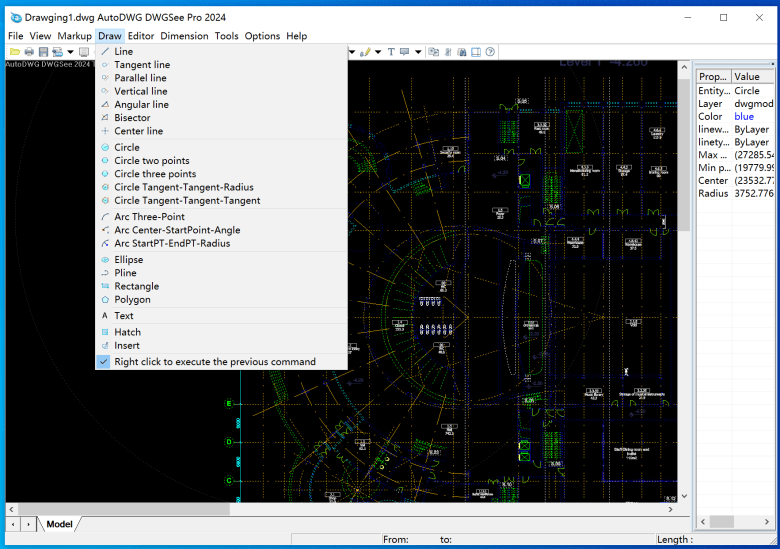The image size is (780, 549).
Task: Choose Bisector in Draw menu
Action: (221, 118)
